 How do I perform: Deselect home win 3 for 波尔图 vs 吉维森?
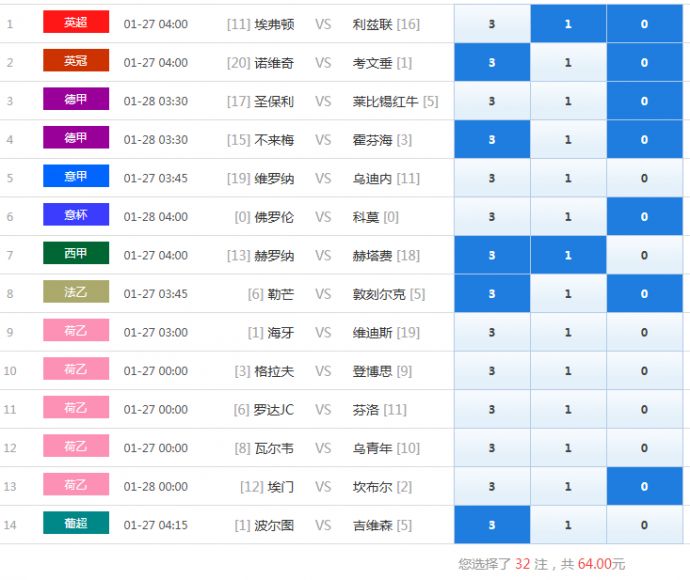click(x=491, y=525)
